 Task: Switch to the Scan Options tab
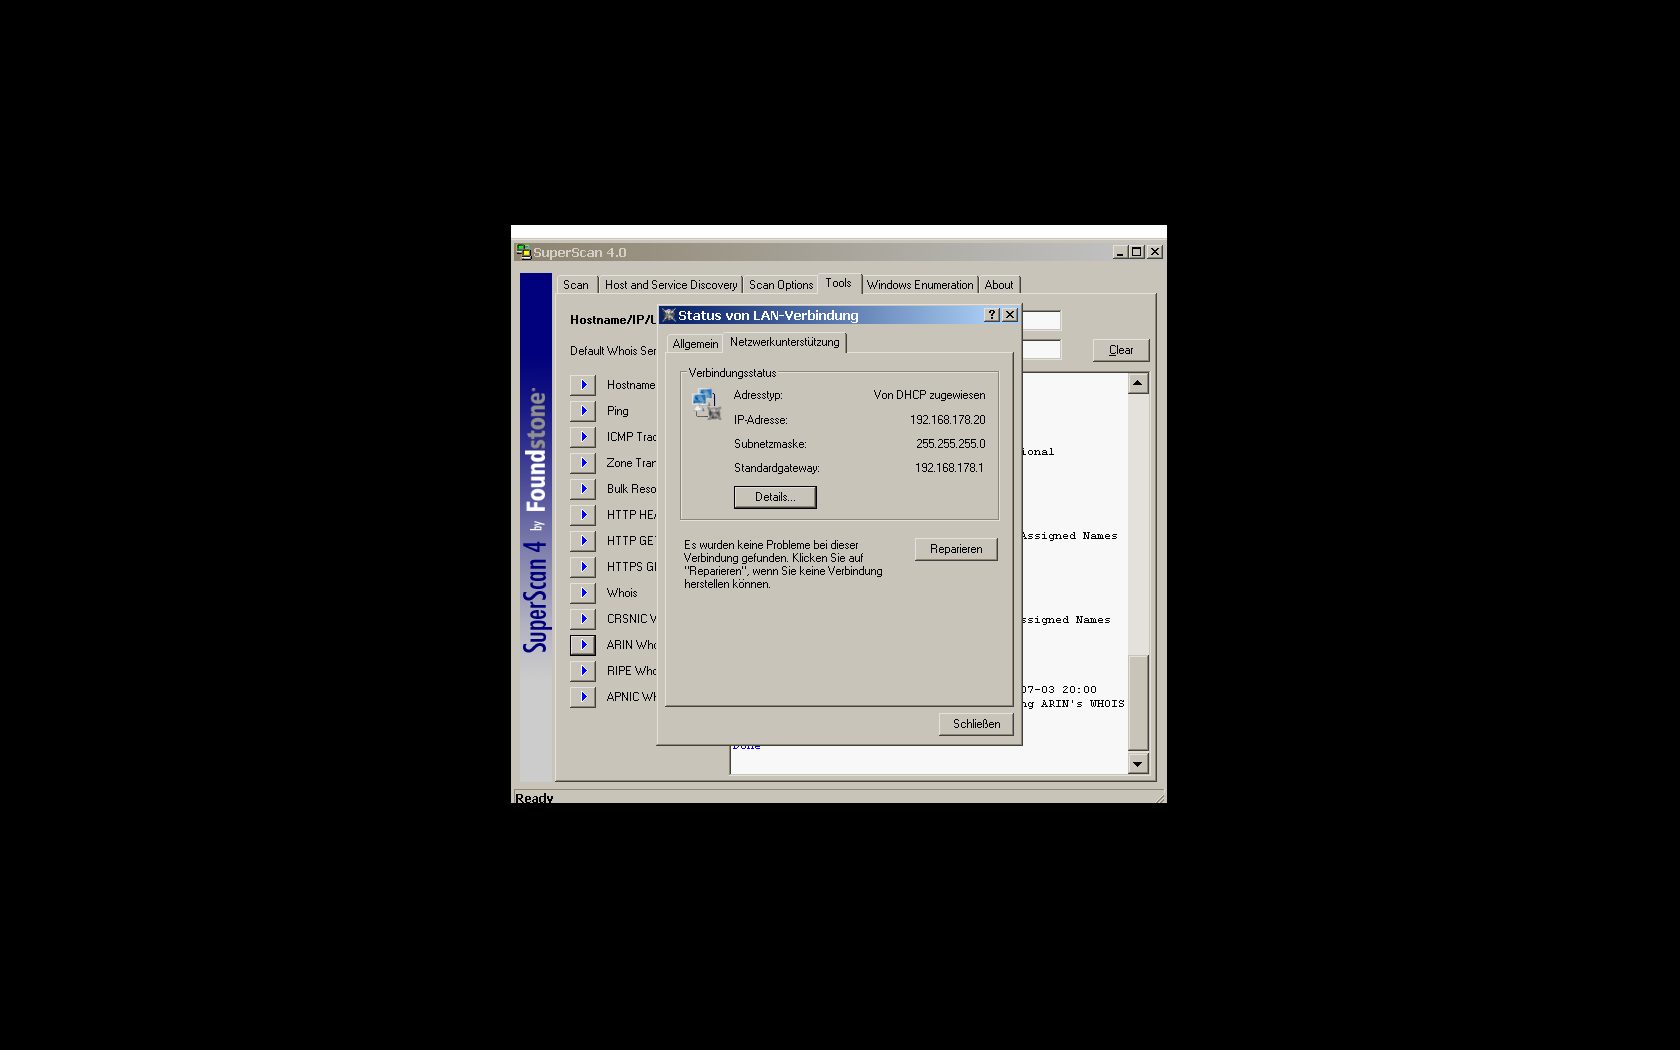coord(781,285)
